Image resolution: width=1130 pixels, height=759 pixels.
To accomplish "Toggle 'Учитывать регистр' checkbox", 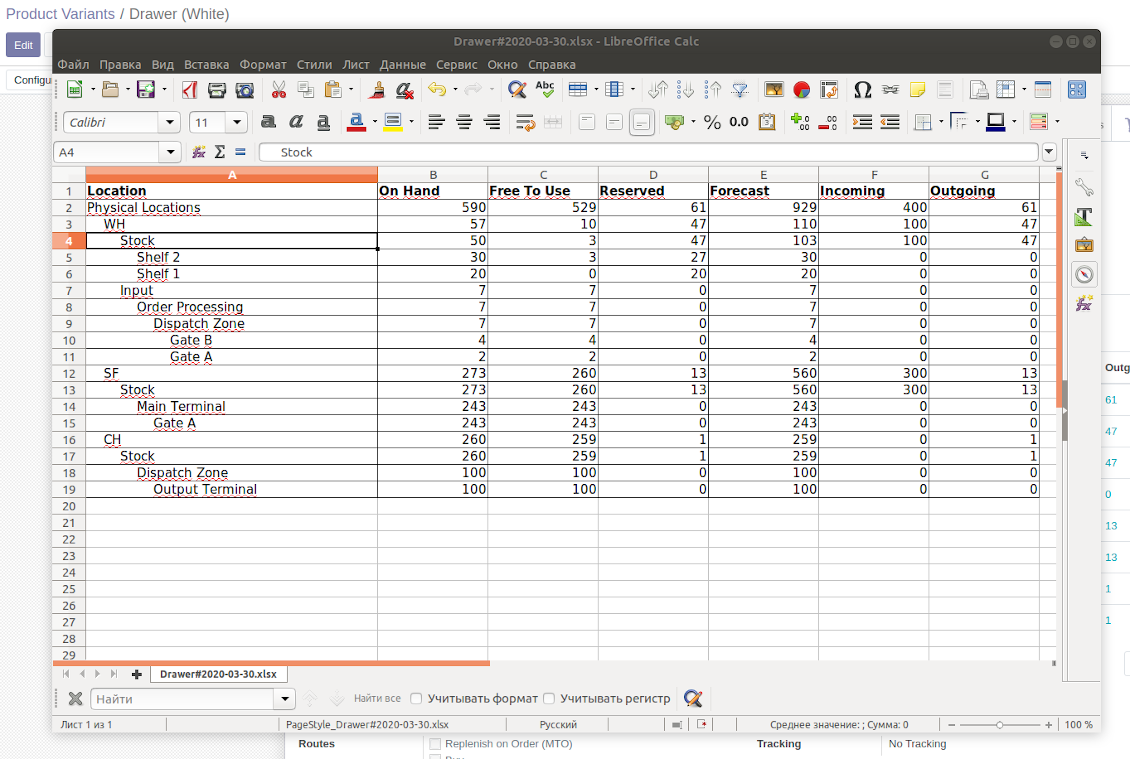I will point(549,698).
